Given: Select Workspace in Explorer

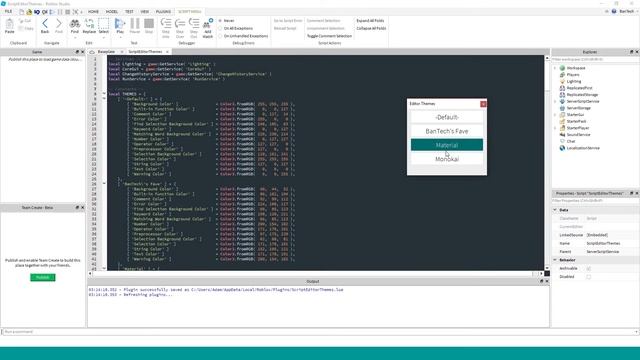Looking at the screenshot, I should tap(576, 68).
